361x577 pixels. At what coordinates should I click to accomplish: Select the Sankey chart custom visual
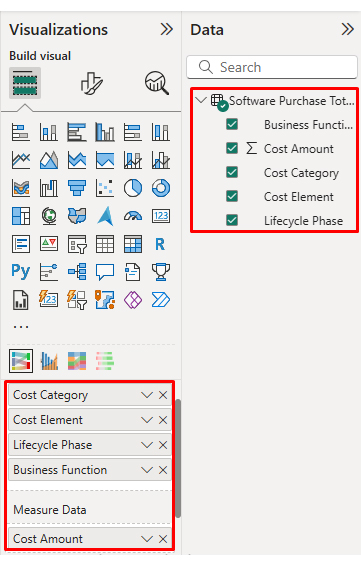21,361
